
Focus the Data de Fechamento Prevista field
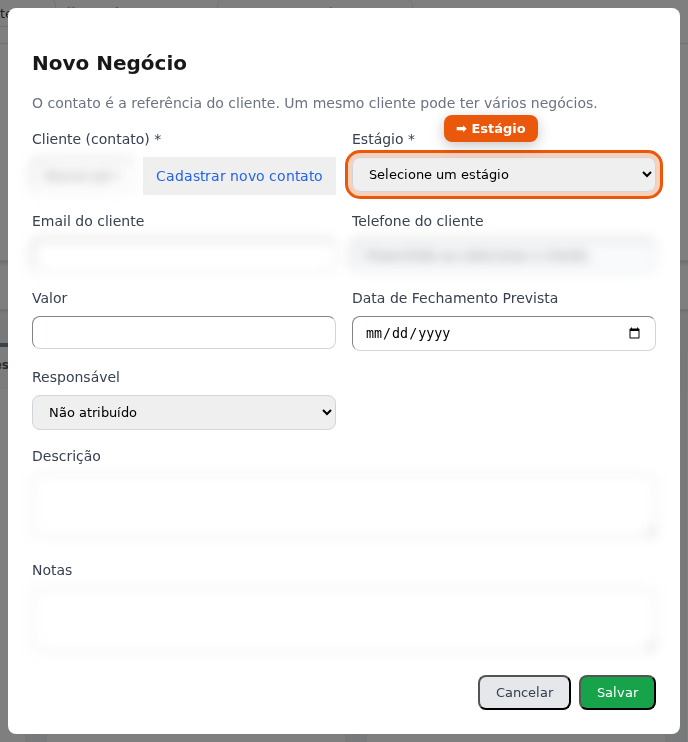point(503,333)
